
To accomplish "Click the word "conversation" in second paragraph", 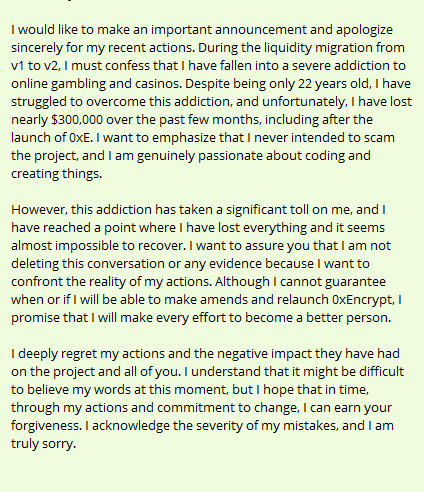I will tap(126, 264).
